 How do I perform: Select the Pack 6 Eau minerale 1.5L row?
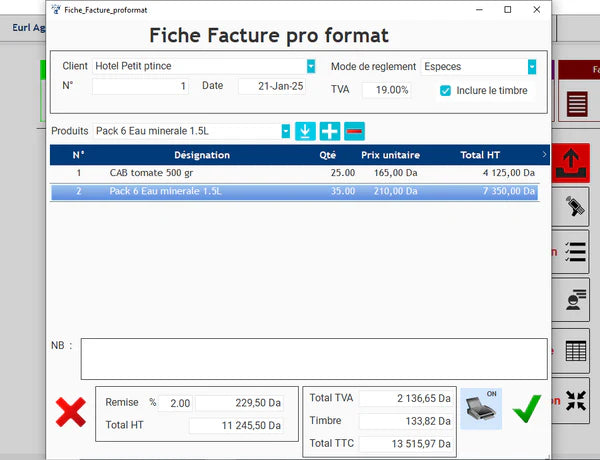[295, 192]
